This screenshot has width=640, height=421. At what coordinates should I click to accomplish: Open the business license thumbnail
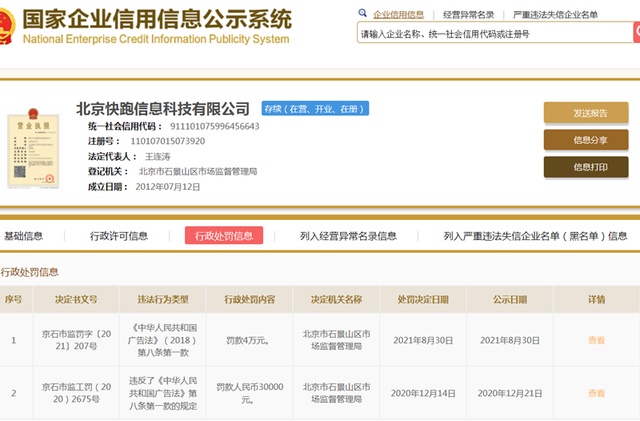(33, 148)
